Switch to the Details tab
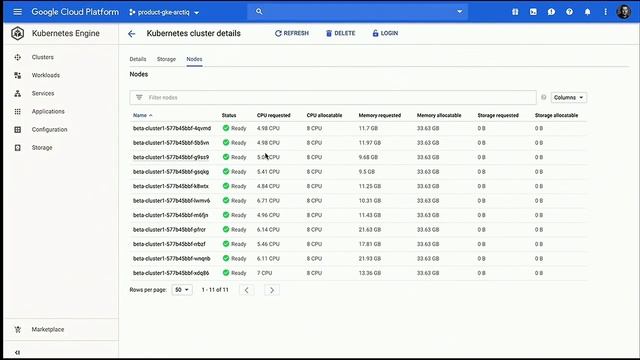Viewport: 640px width, 360px height. [x=138, y=59]
